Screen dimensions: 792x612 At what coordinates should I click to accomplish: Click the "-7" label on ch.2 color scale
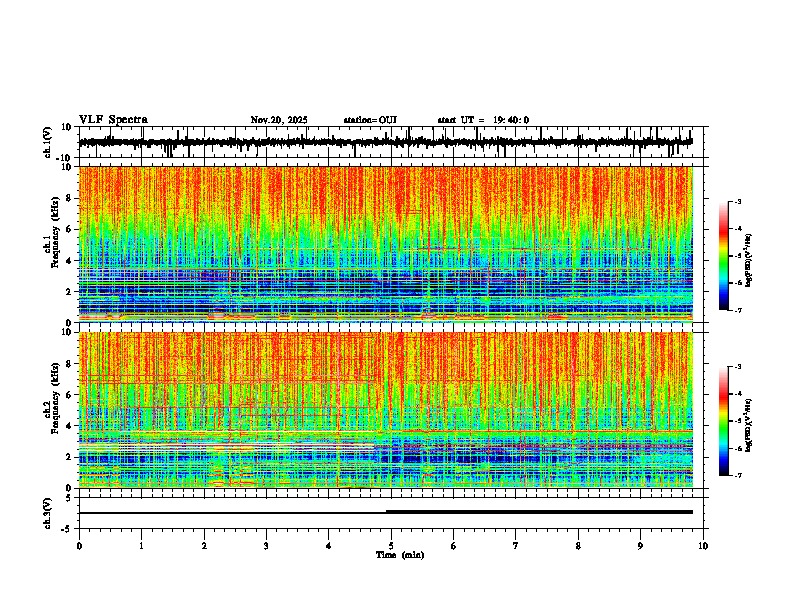(738, 476)
